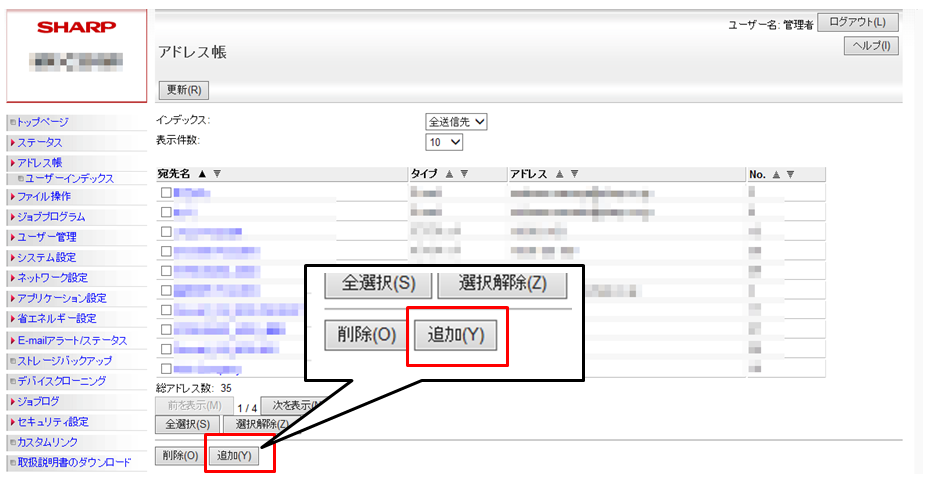Screen dimensions: 926x484
Task: Open ネットワーク設定 from the side menu
Action: pos(52,277)
